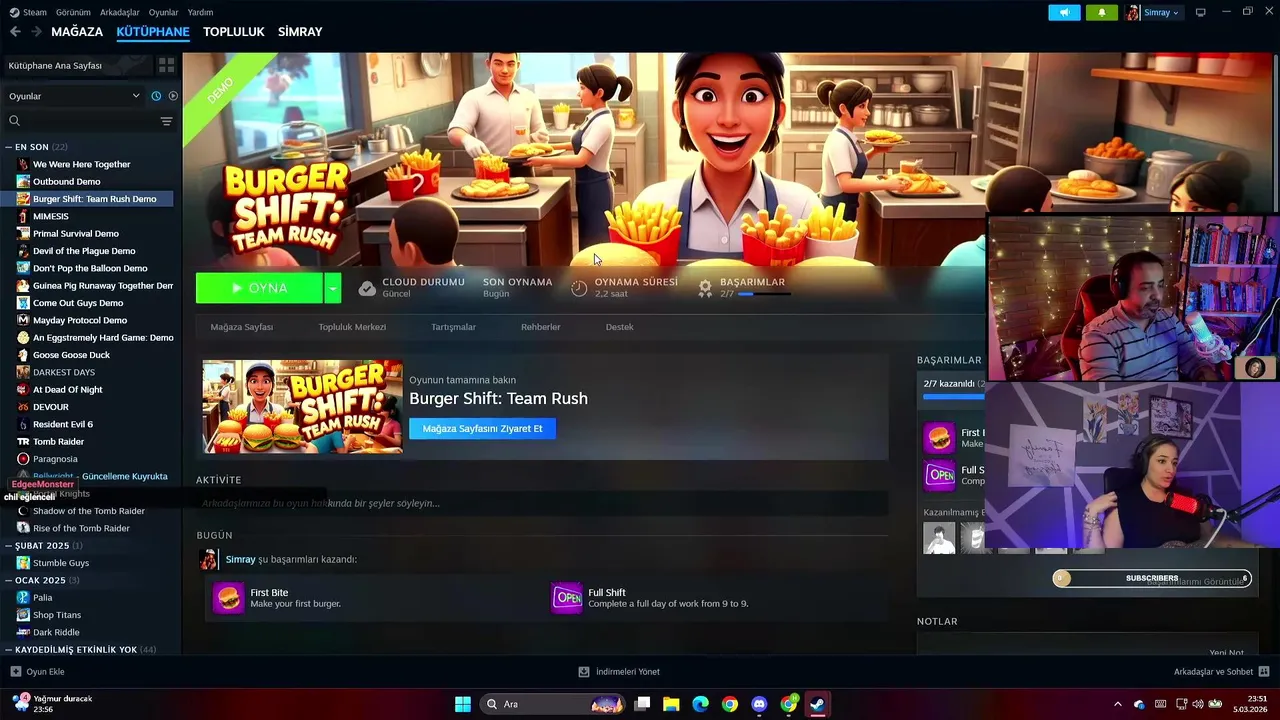The width and height of the screenshot is (1280, 720).
Task: Switch to Big Picture mode monitor icon
Action: 1201,12
